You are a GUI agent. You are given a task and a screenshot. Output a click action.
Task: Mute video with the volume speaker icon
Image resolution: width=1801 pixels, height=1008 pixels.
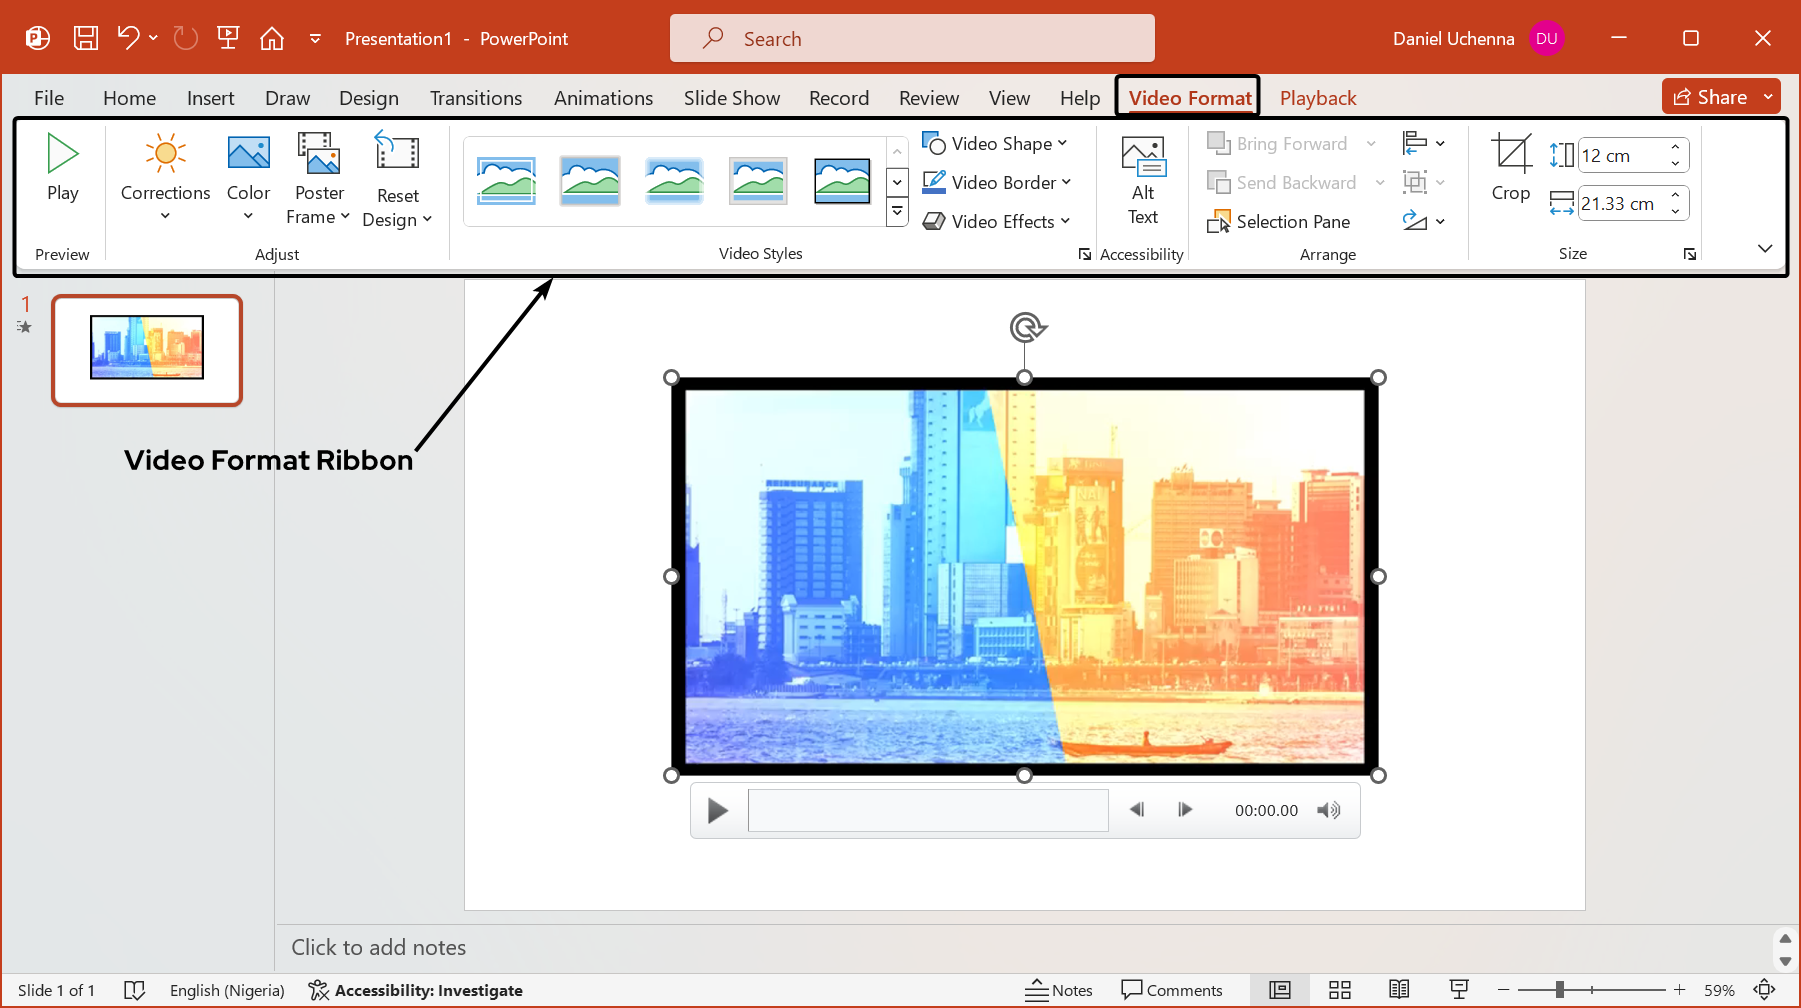[x=1328, y=810]
